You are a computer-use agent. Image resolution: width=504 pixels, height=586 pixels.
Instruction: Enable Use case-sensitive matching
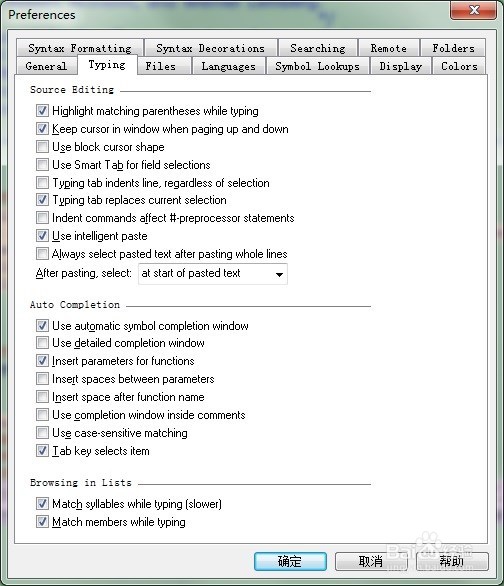[x=42, y=432]
